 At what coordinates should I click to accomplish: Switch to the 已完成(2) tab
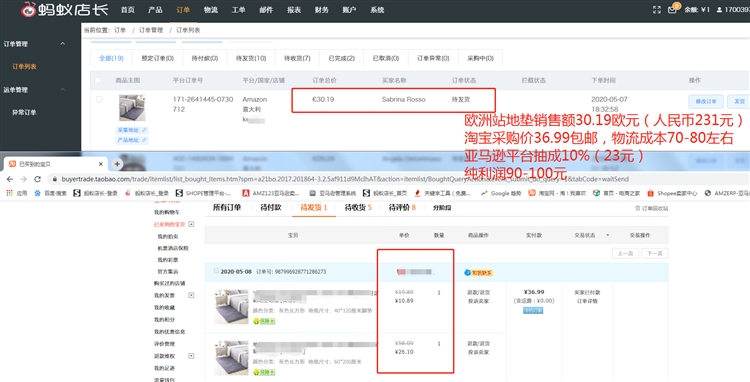342,58
